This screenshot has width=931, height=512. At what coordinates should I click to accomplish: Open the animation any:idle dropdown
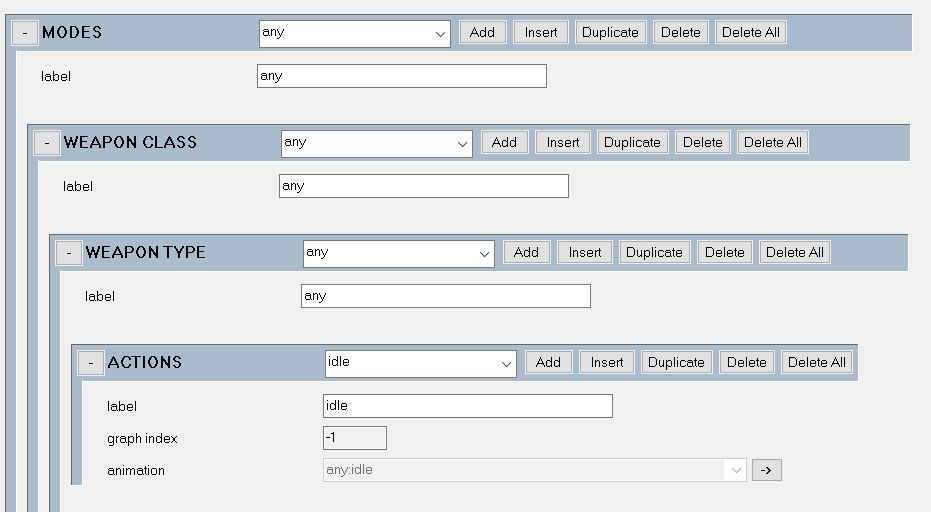tap(534, 470)
